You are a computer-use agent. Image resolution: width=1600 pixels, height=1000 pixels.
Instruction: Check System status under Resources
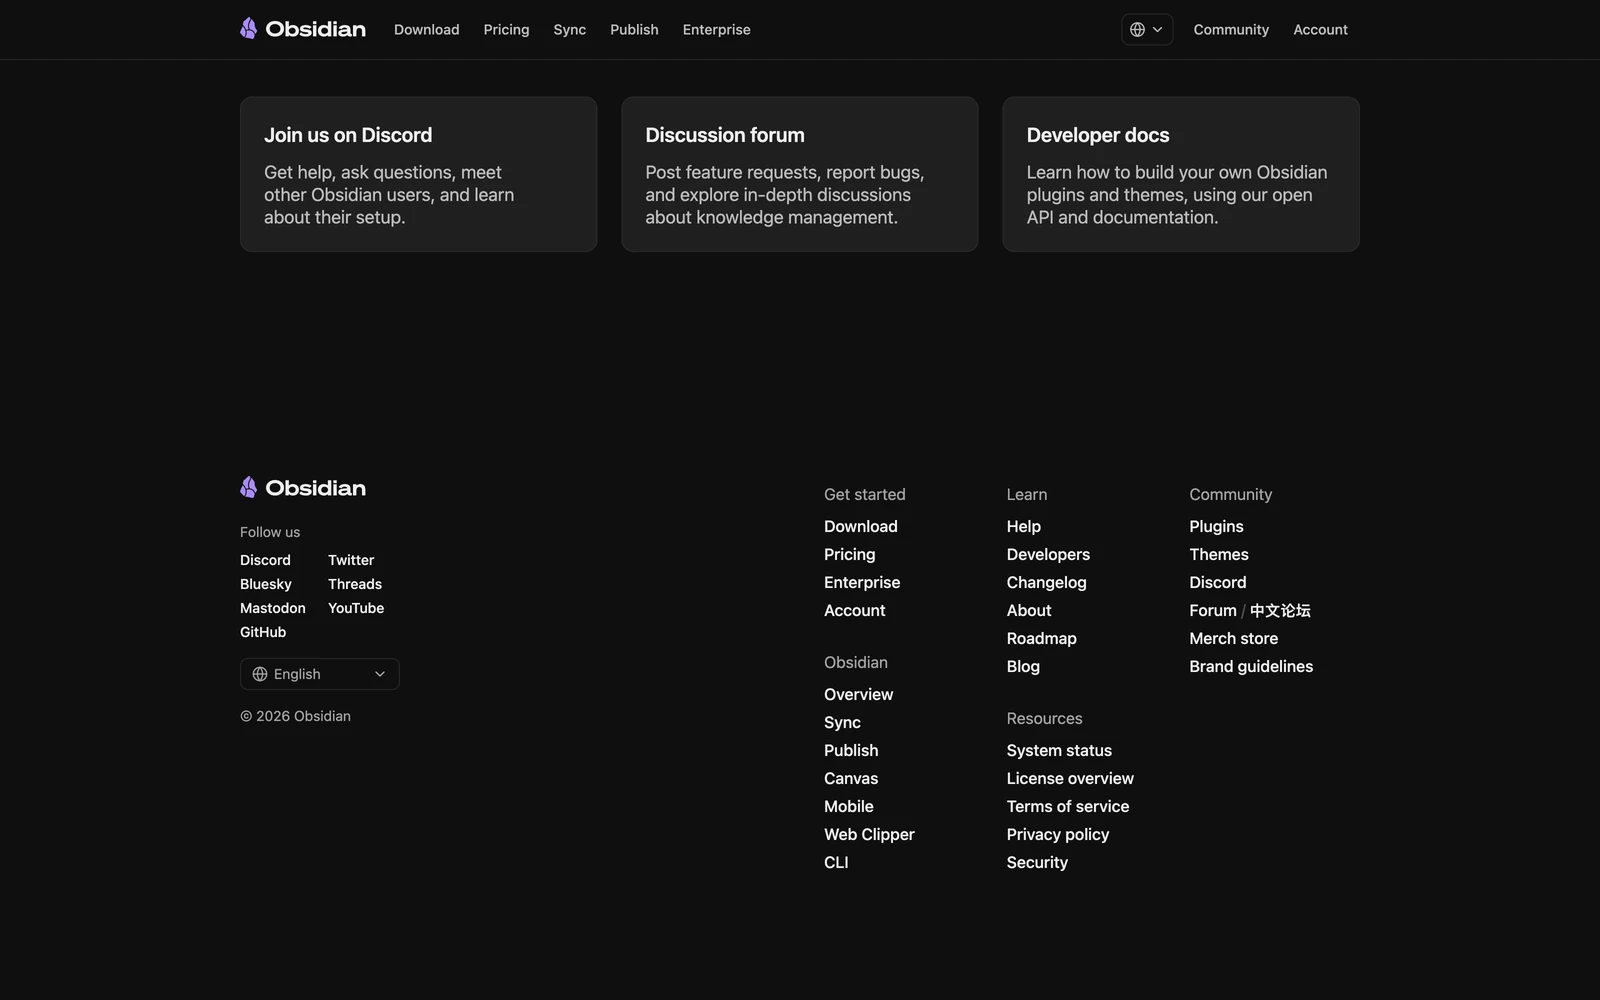[x=1059, y=750]
